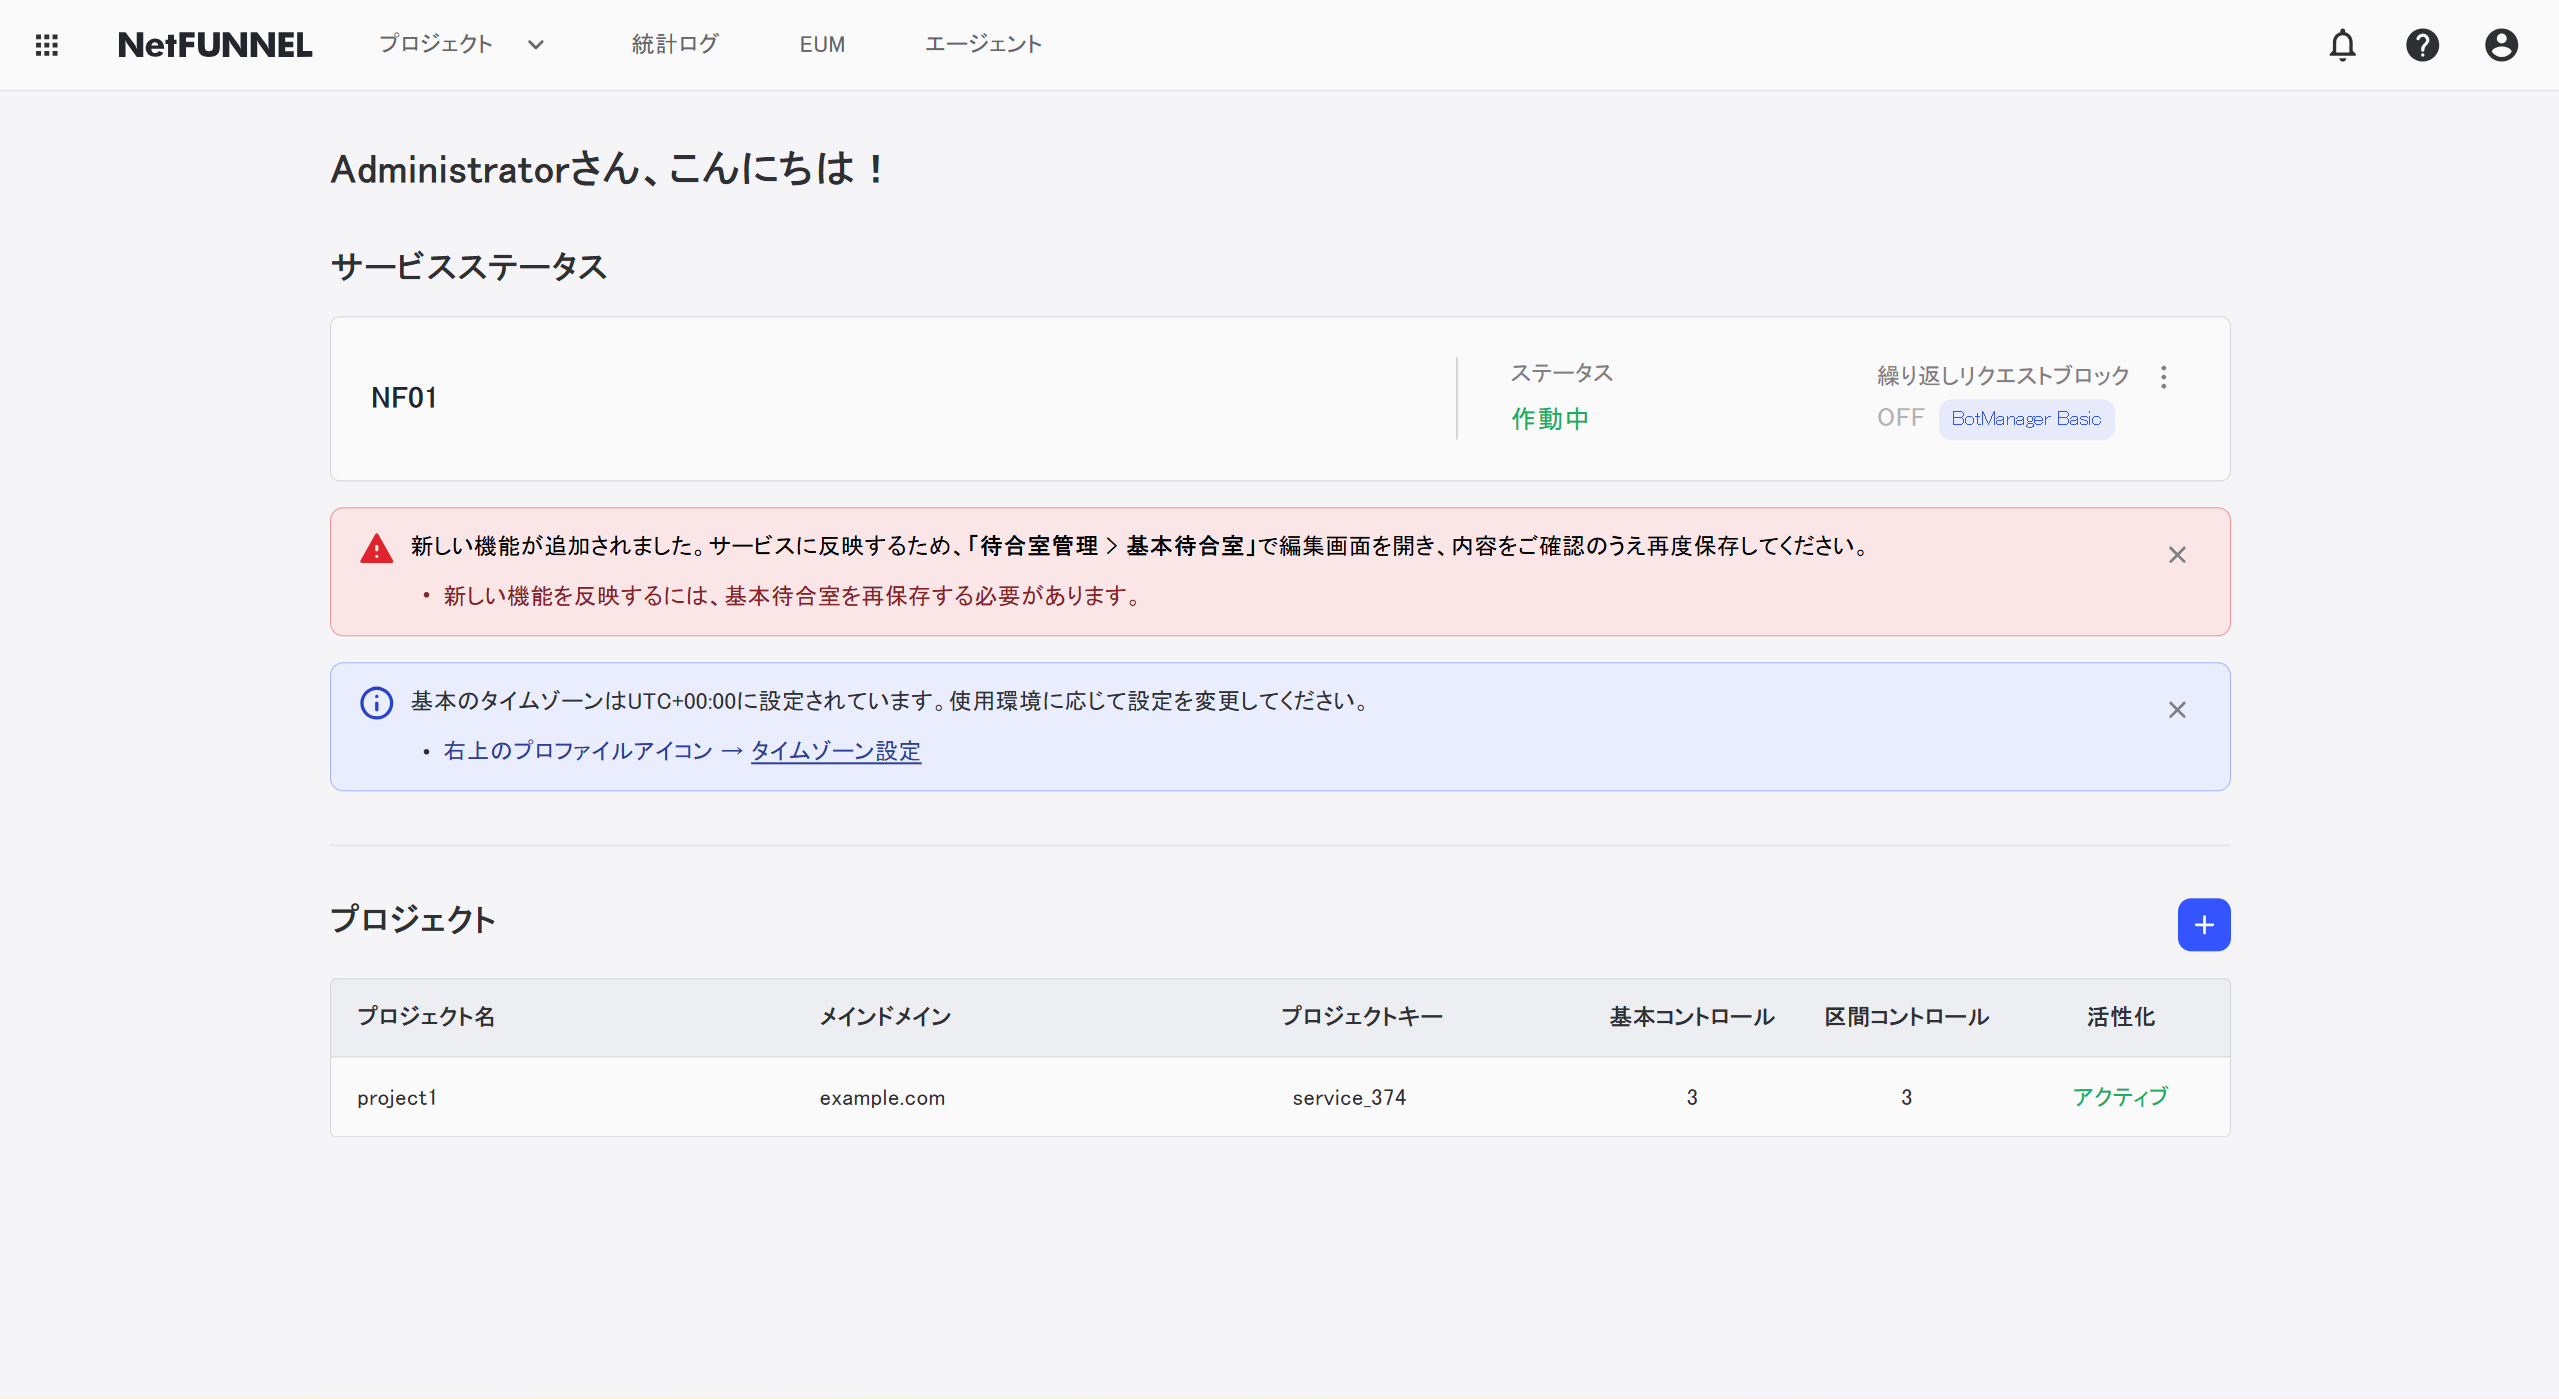Click the info icon on the timezone notice
The width and height of the screenshot is (2559, 1399).
(x=375, y=702)
